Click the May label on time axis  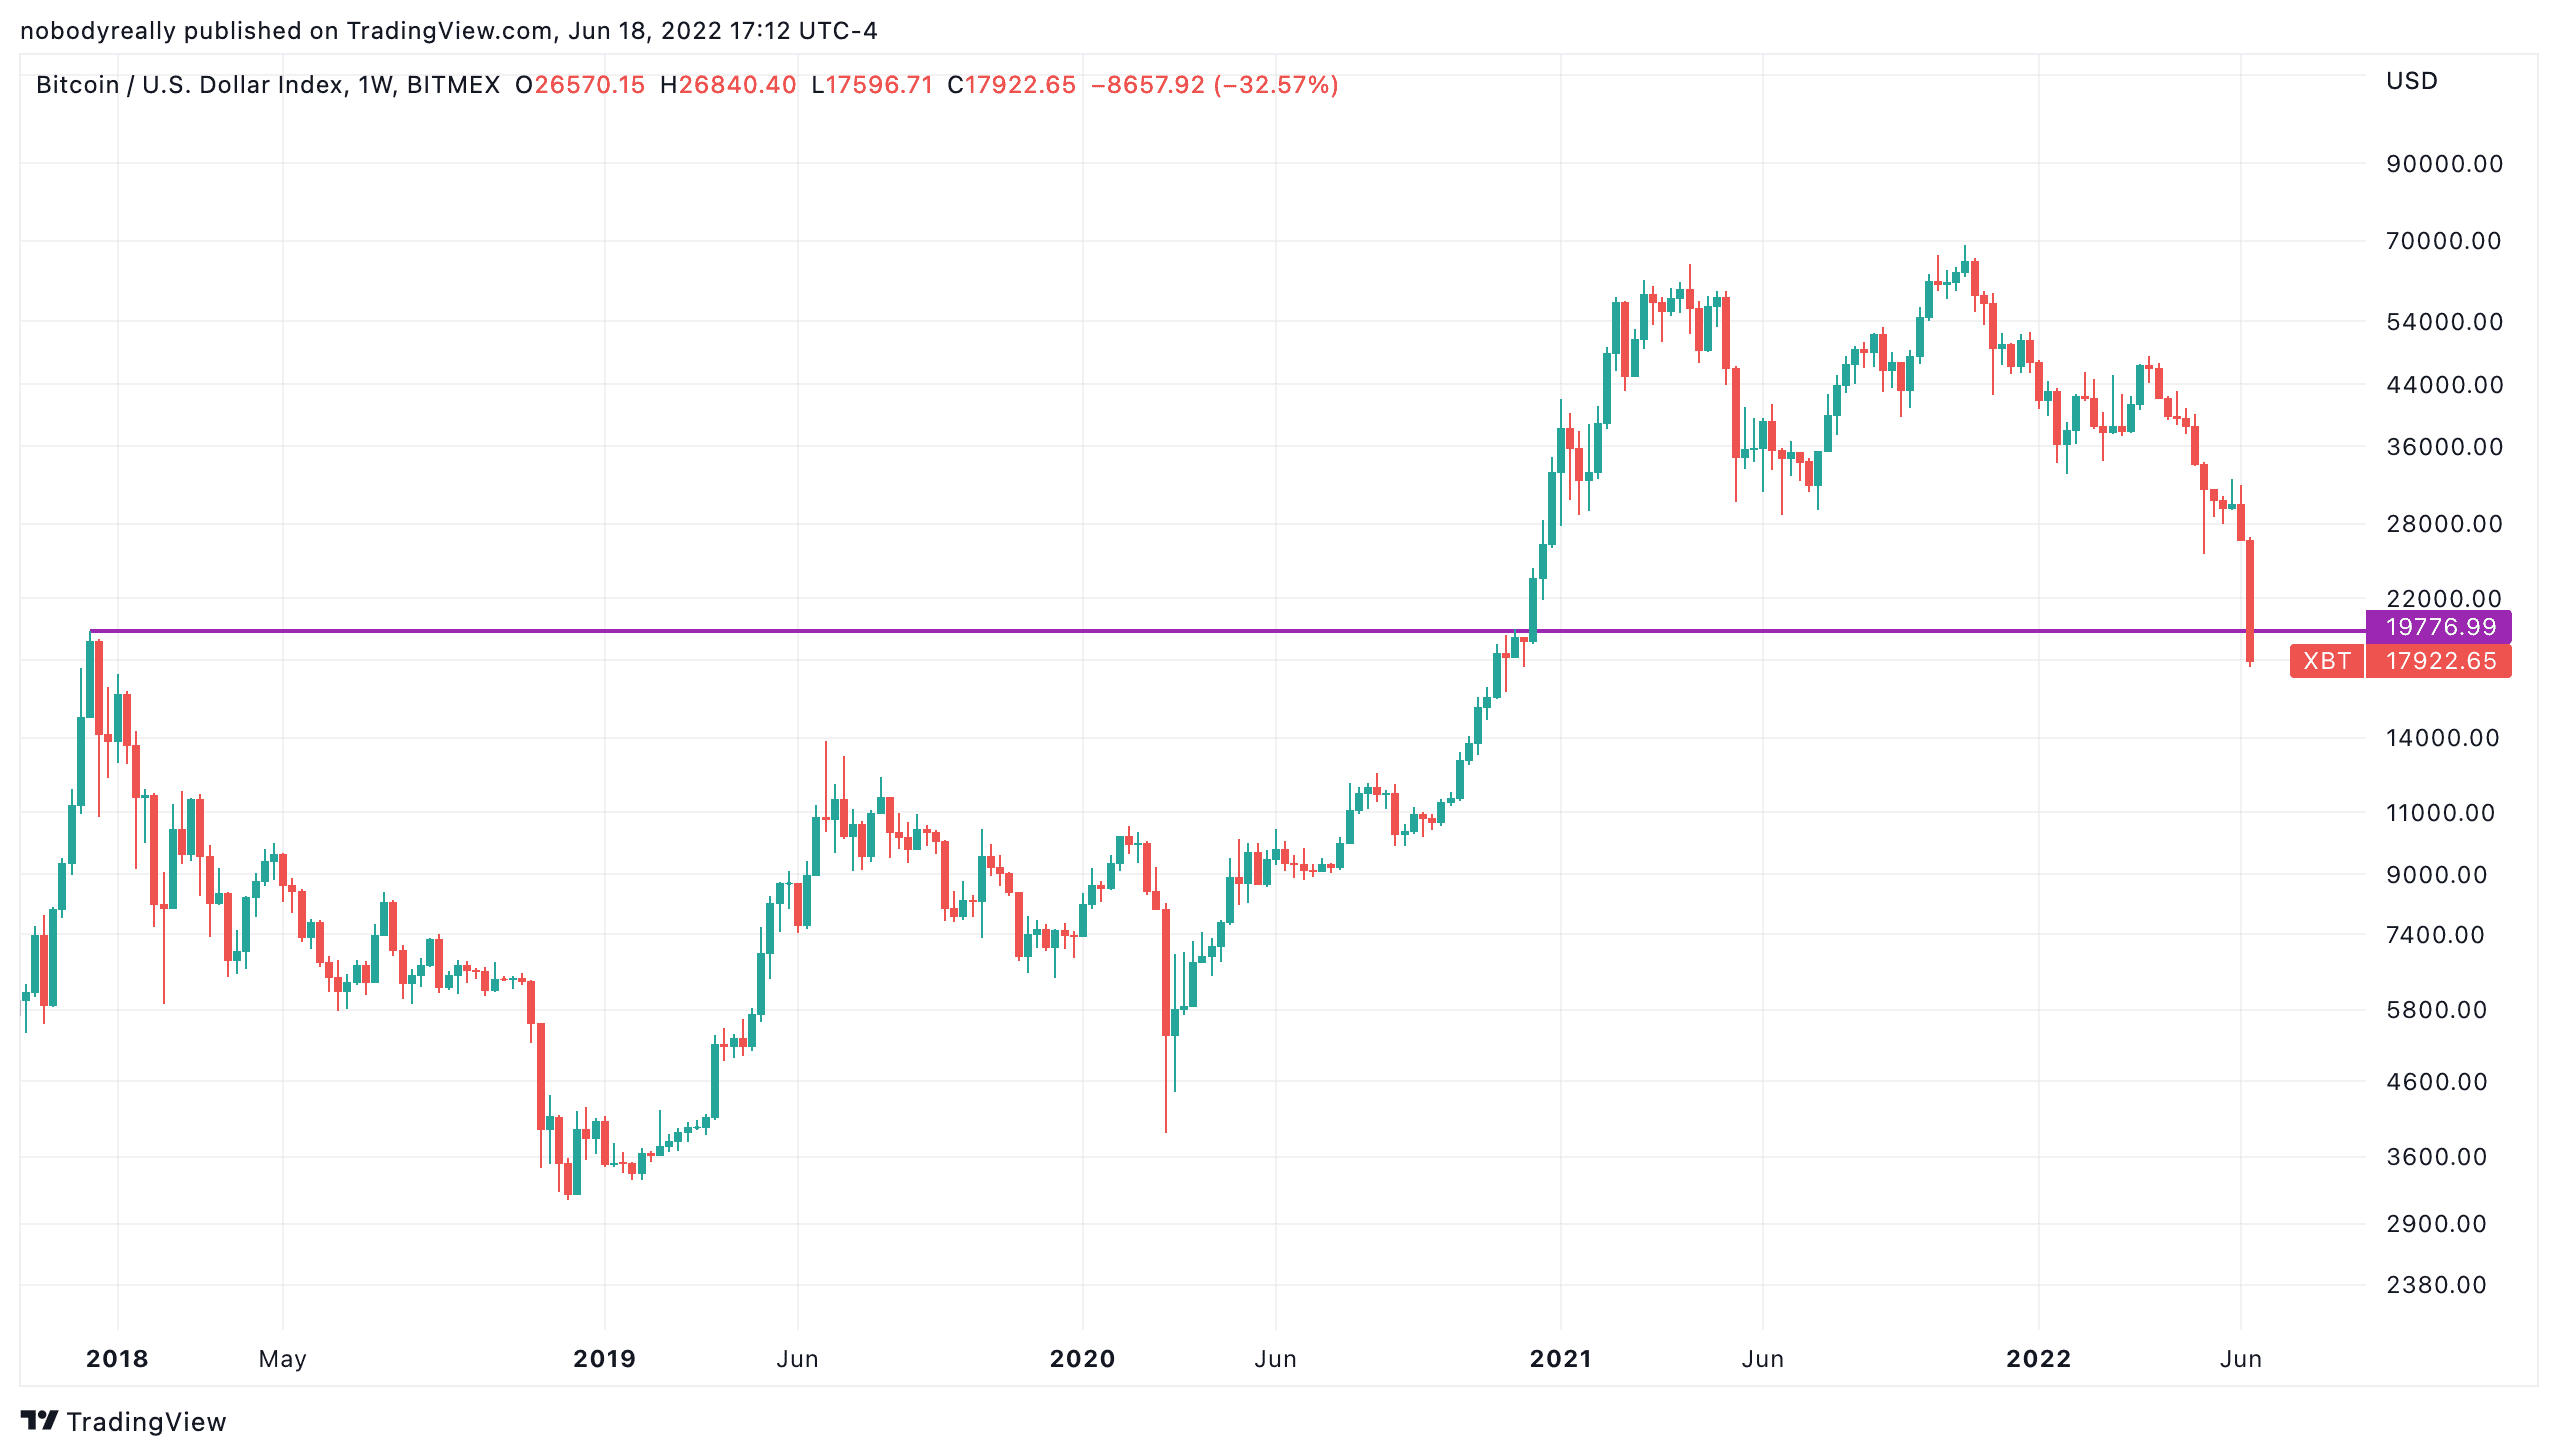coord(282,1359)
